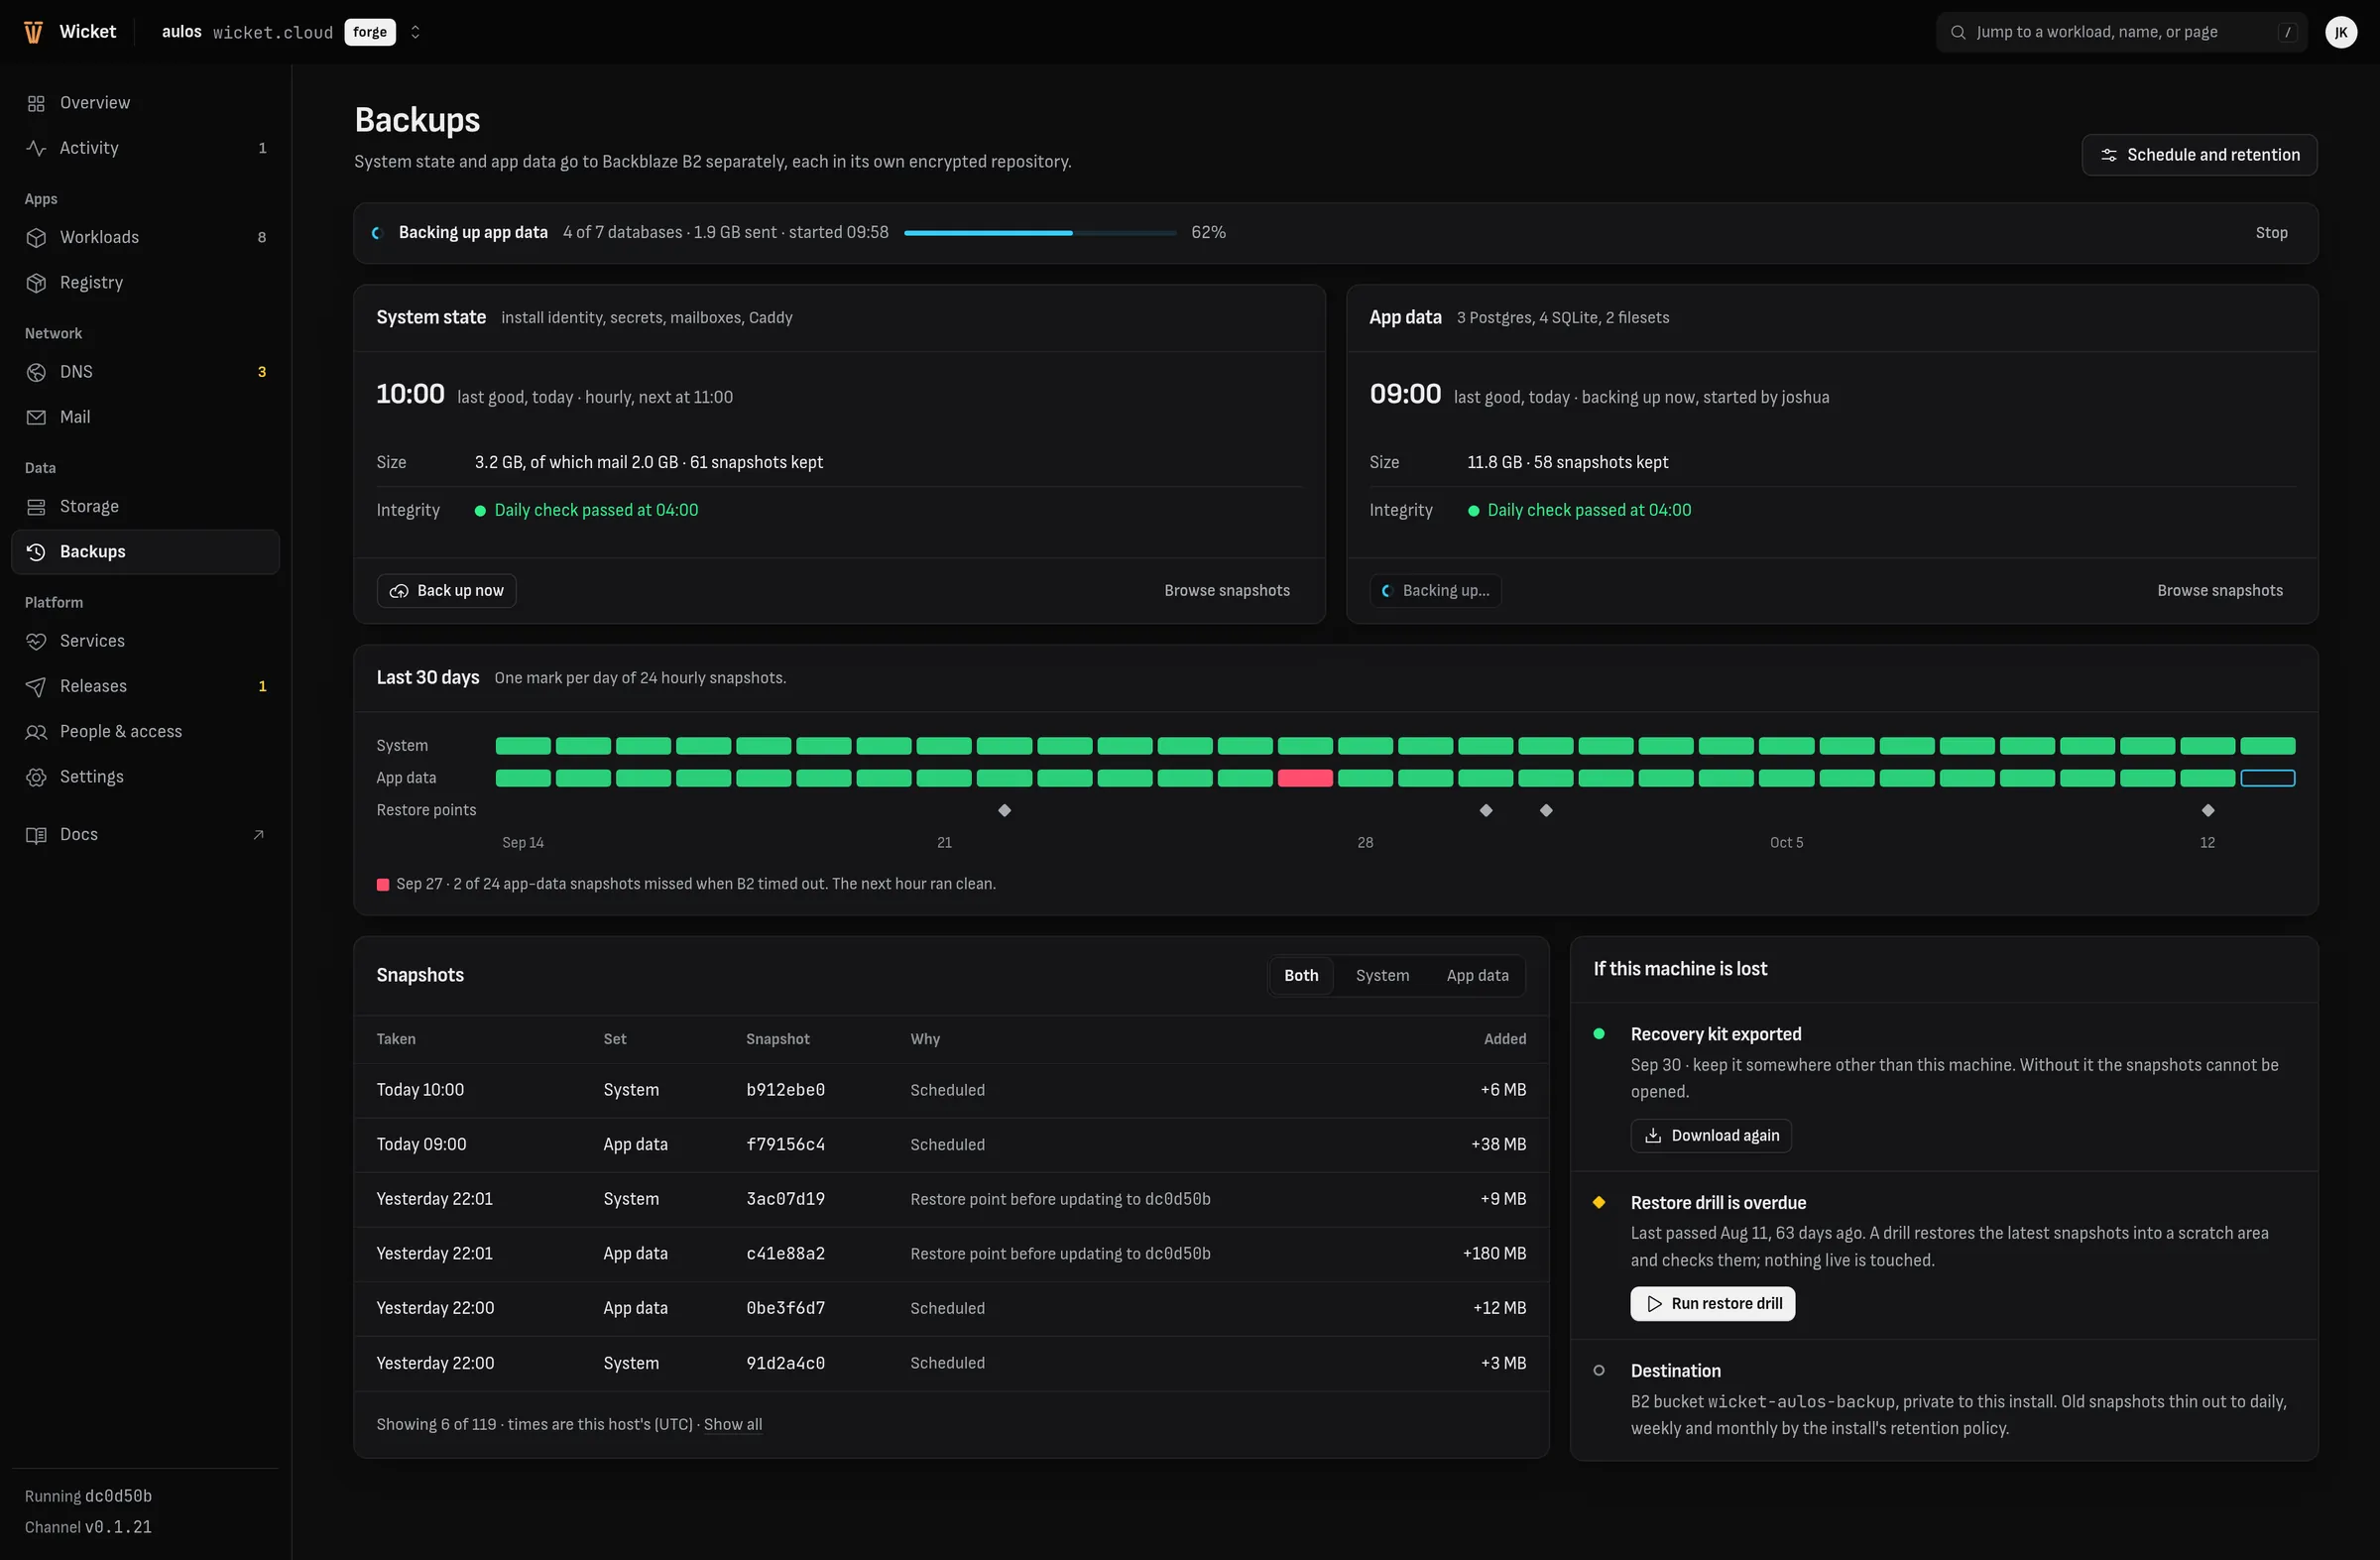The height and width of the screenshot is (1560, 2380).
Task: Select Backups in the sidebar
Action: click(x=146, y=552)
